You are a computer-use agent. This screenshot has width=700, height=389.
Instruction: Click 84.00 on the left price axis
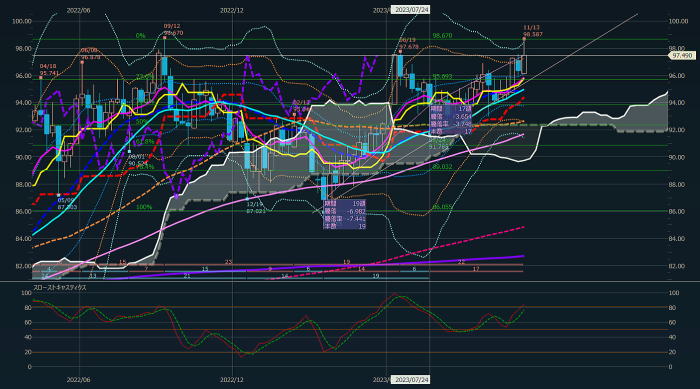click(x=23, y=239)
